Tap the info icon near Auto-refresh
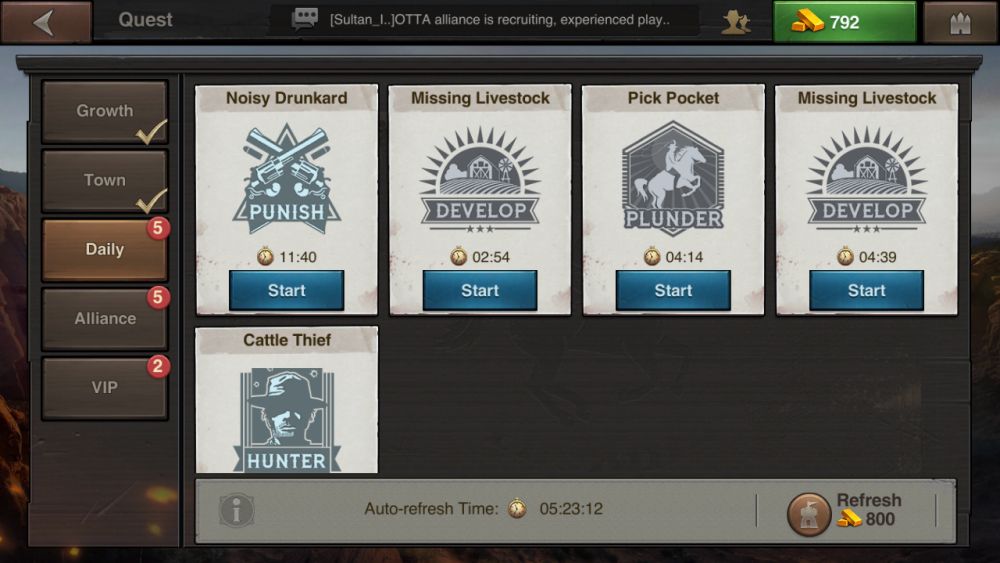This screenshot has width=1000, height=563. tap(237, 510)
